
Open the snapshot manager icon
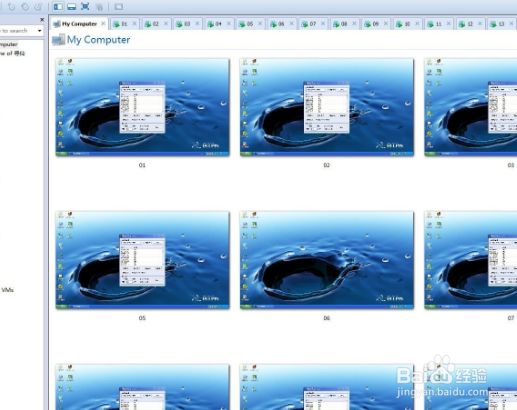tap(38, 7)
